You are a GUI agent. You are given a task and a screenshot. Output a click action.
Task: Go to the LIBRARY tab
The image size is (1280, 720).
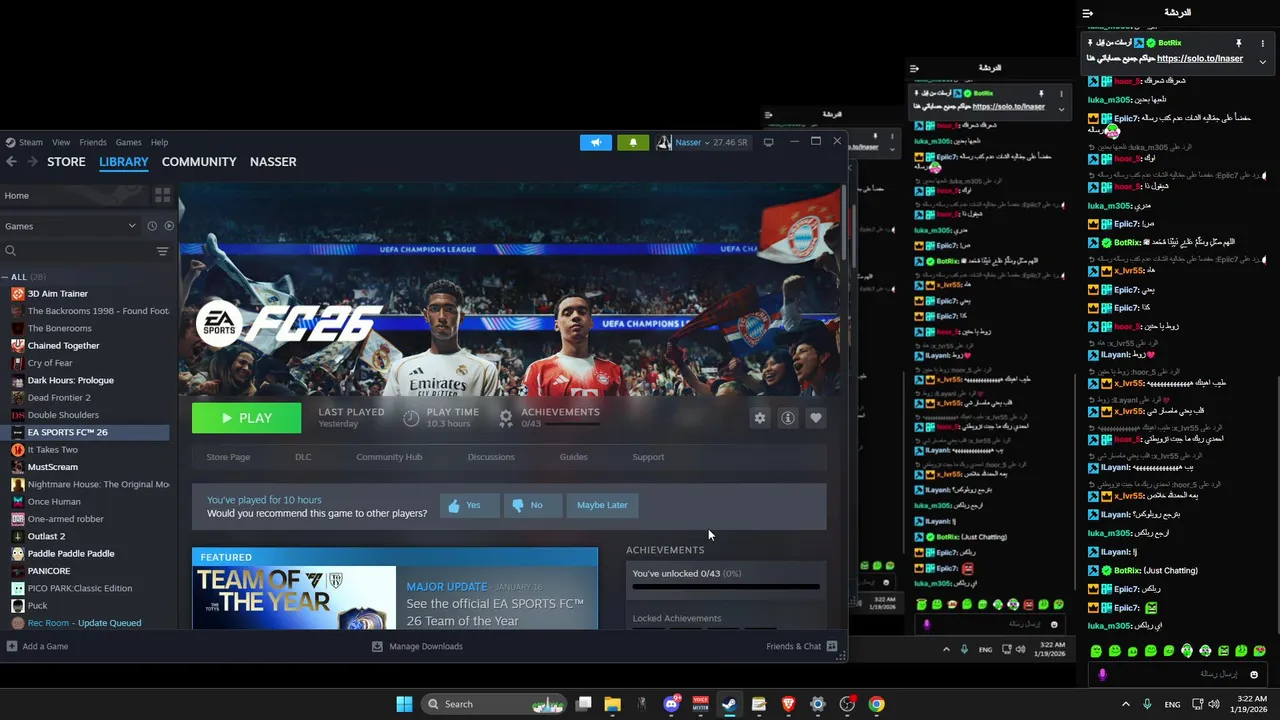[124, 162]
